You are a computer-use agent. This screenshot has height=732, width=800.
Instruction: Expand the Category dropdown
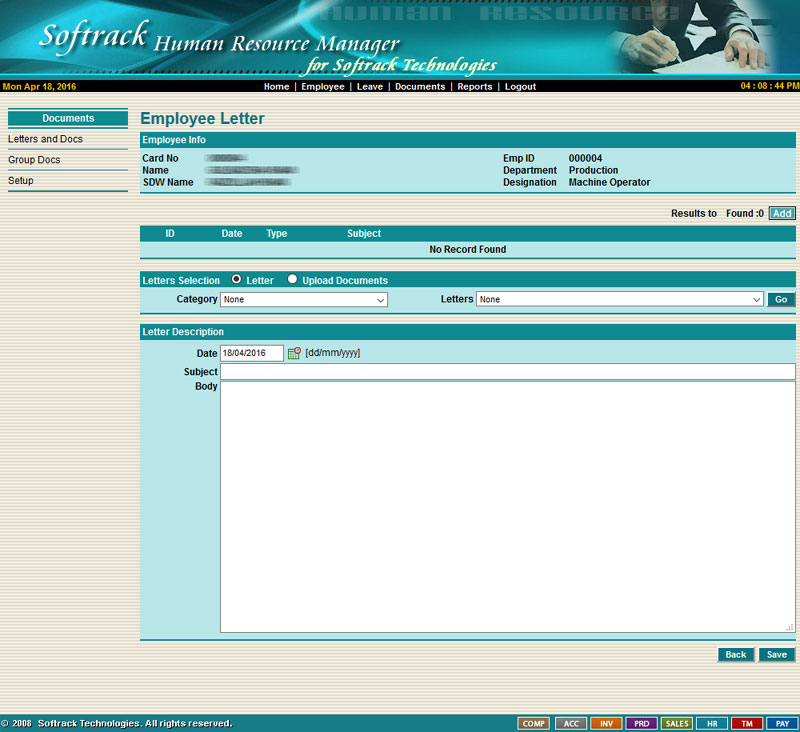[x=304, y=299]
